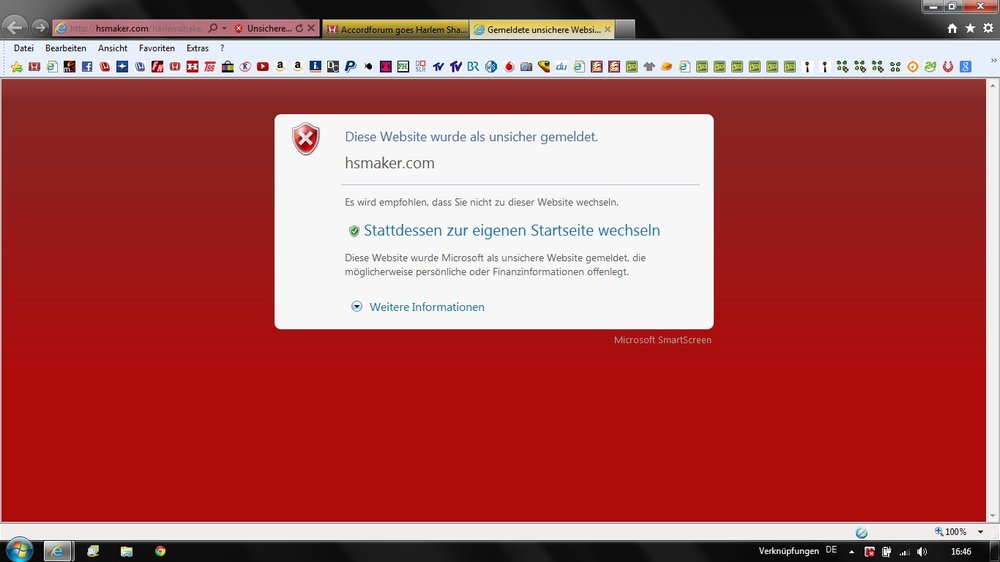Viewport: 1000px width, 562px height.
Task: Click Stattdessen zur eigenen Startseite wechseln link
Action: pyautogui.click(x=511, y=231)
